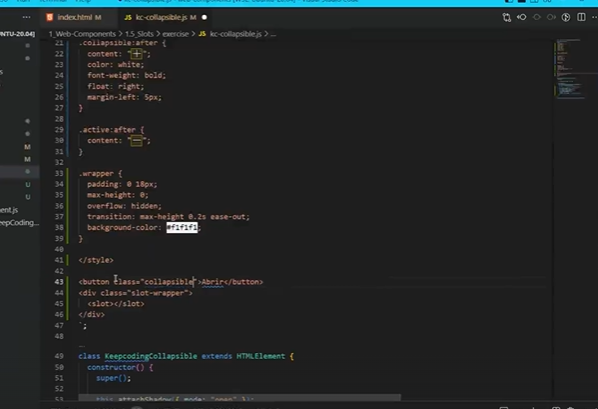Go to previous change using the arrow-circle icon
598x409 pixels.
tap(521, 17)
